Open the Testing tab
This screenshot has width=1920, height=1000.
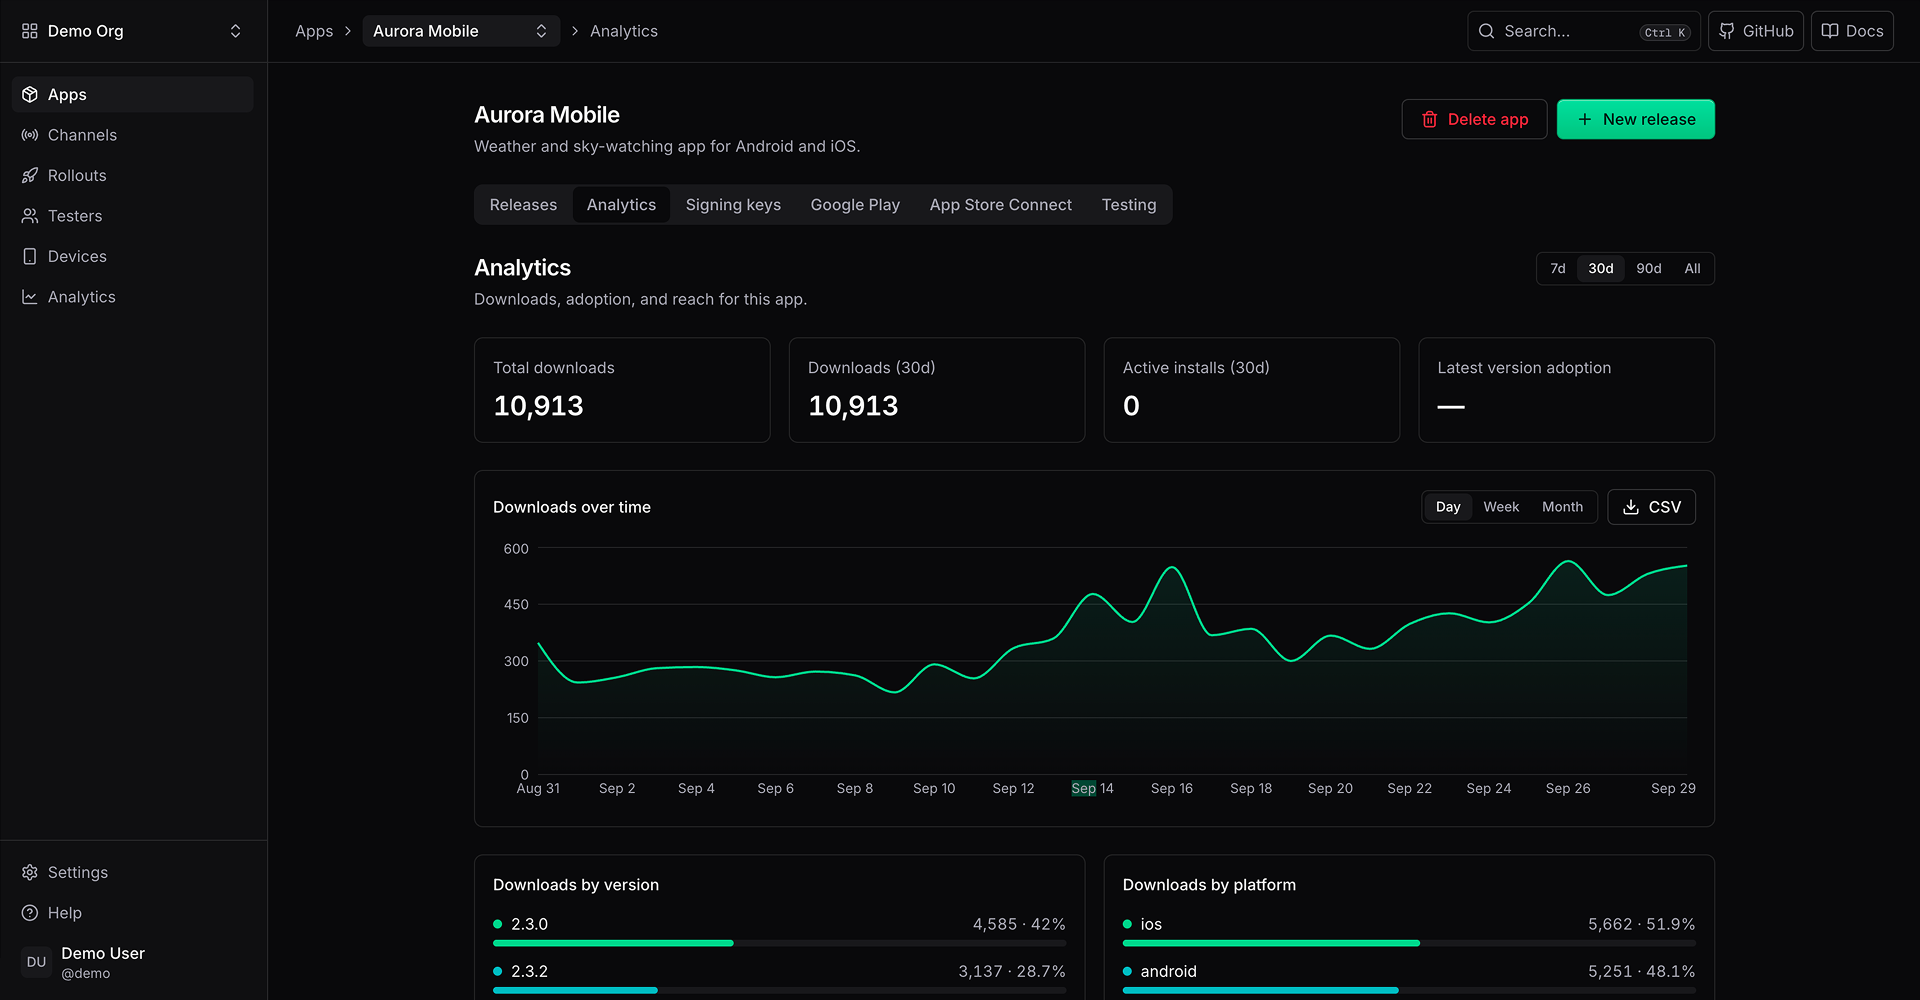[1129, 205]
